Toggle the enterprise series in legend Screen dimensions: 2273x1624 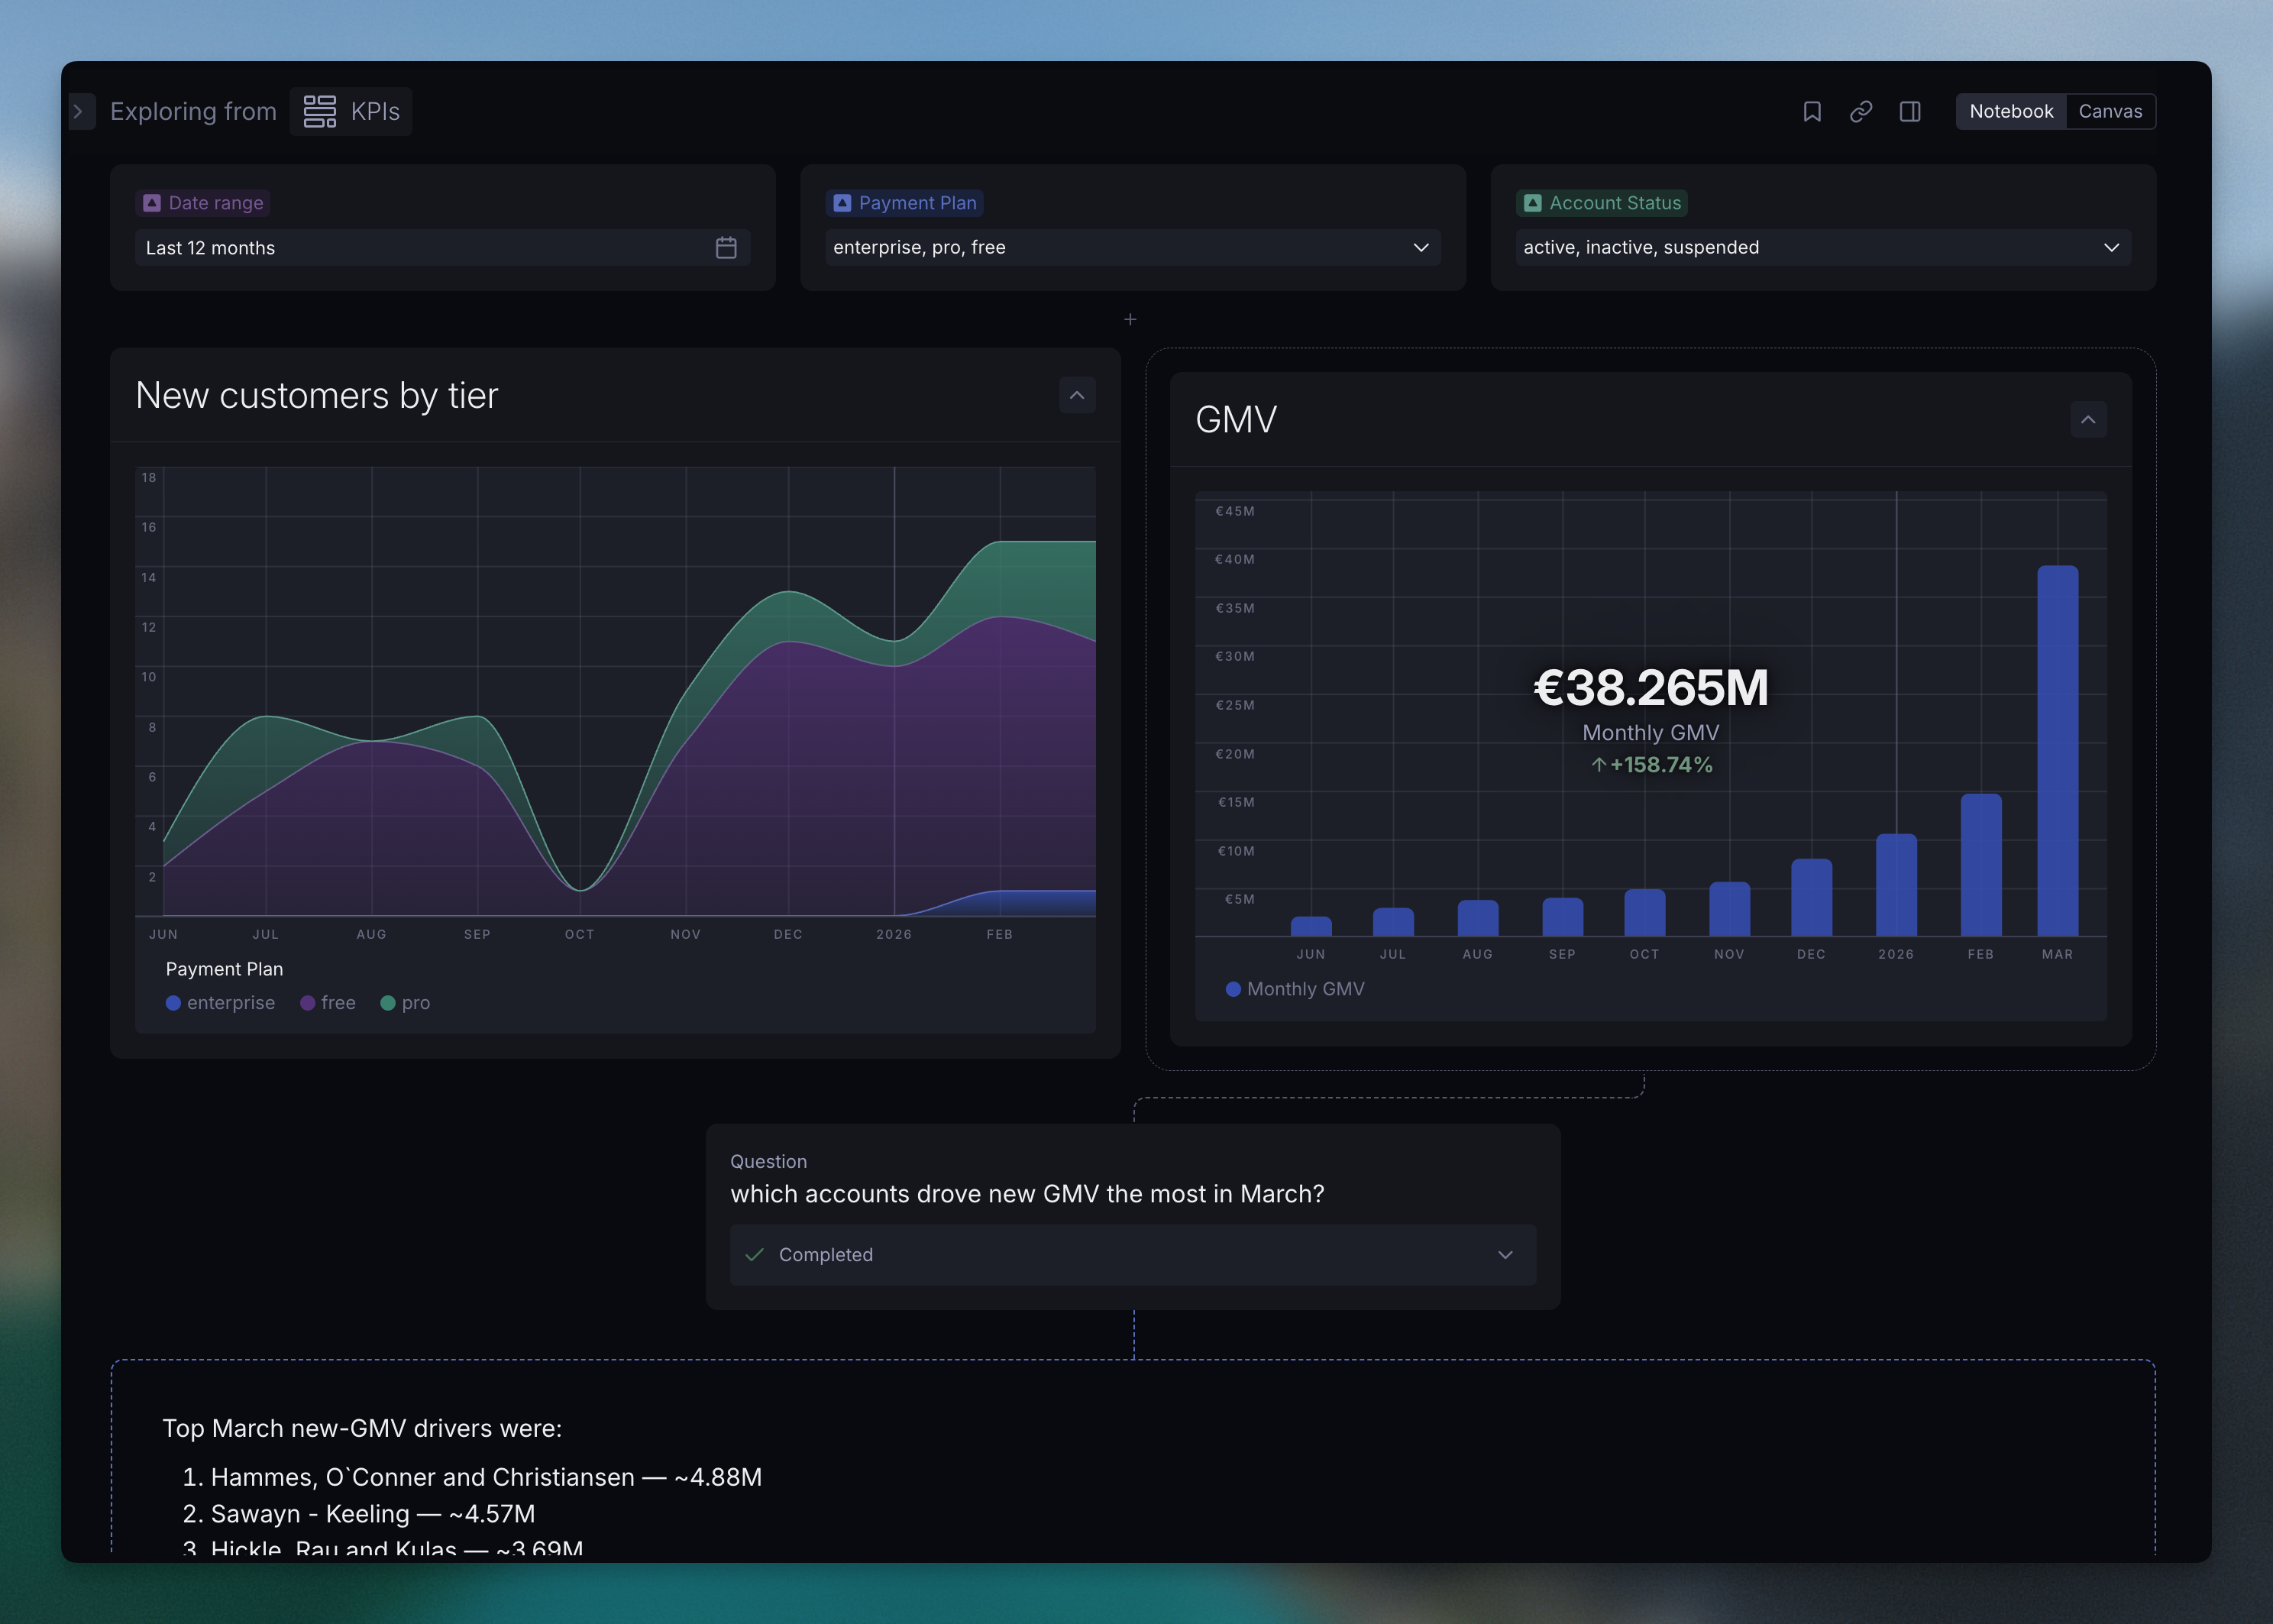pyautogui.click(x=220, y=1003)
